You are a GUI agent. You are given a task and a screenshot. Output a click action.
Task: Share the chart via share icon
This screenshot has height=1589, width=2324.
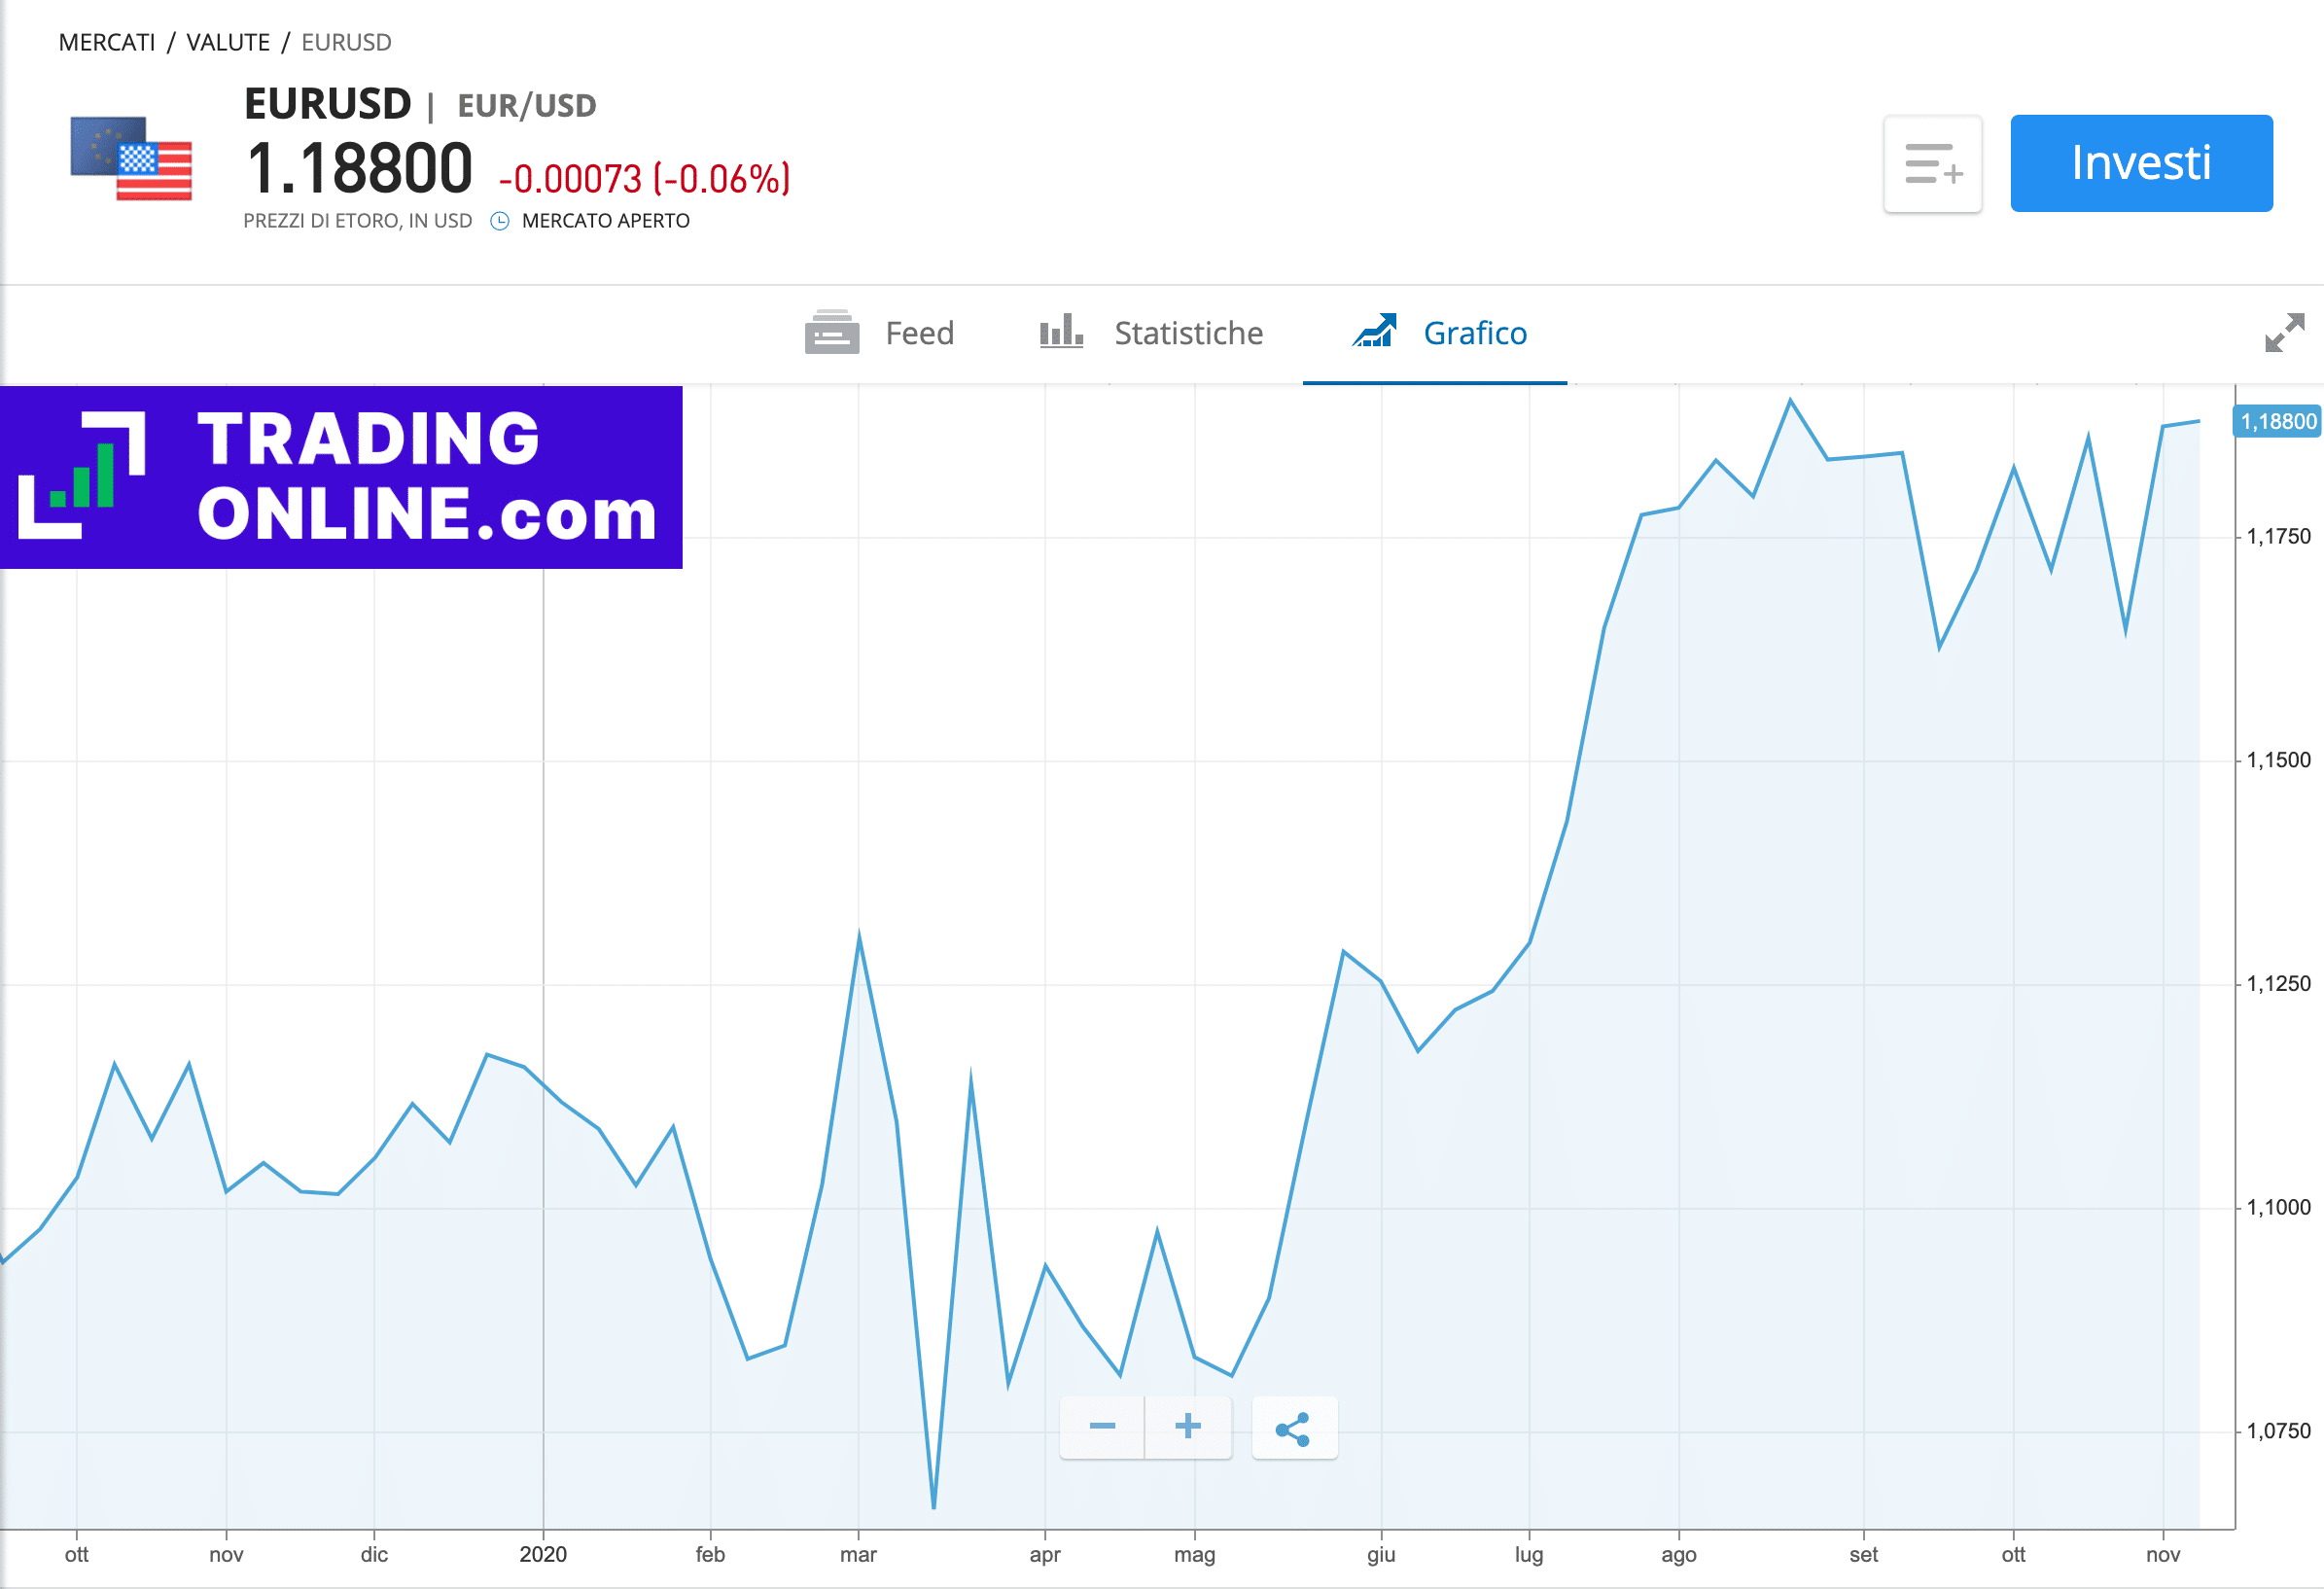pos(1294,1428)
